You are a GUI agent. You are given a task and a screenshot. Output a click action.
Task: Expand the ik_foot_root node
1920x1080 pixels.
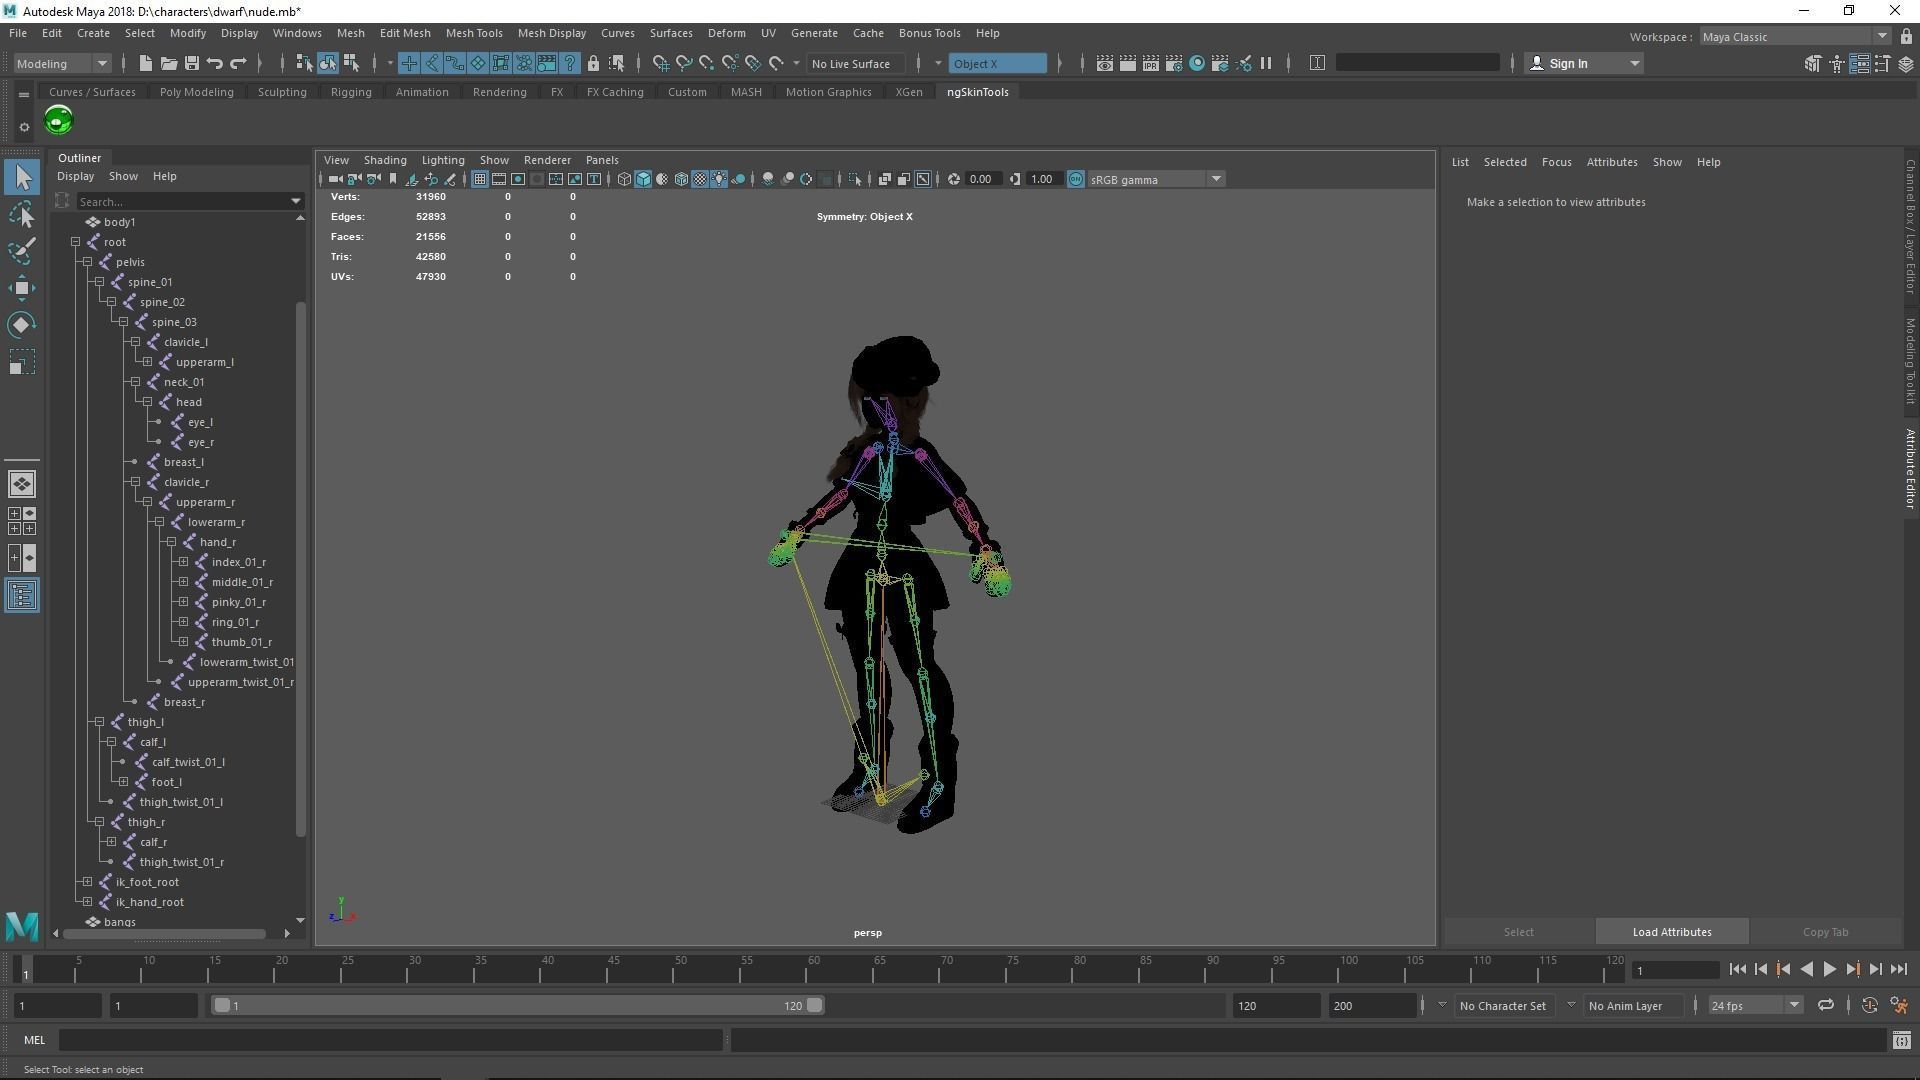click(87, 882)
